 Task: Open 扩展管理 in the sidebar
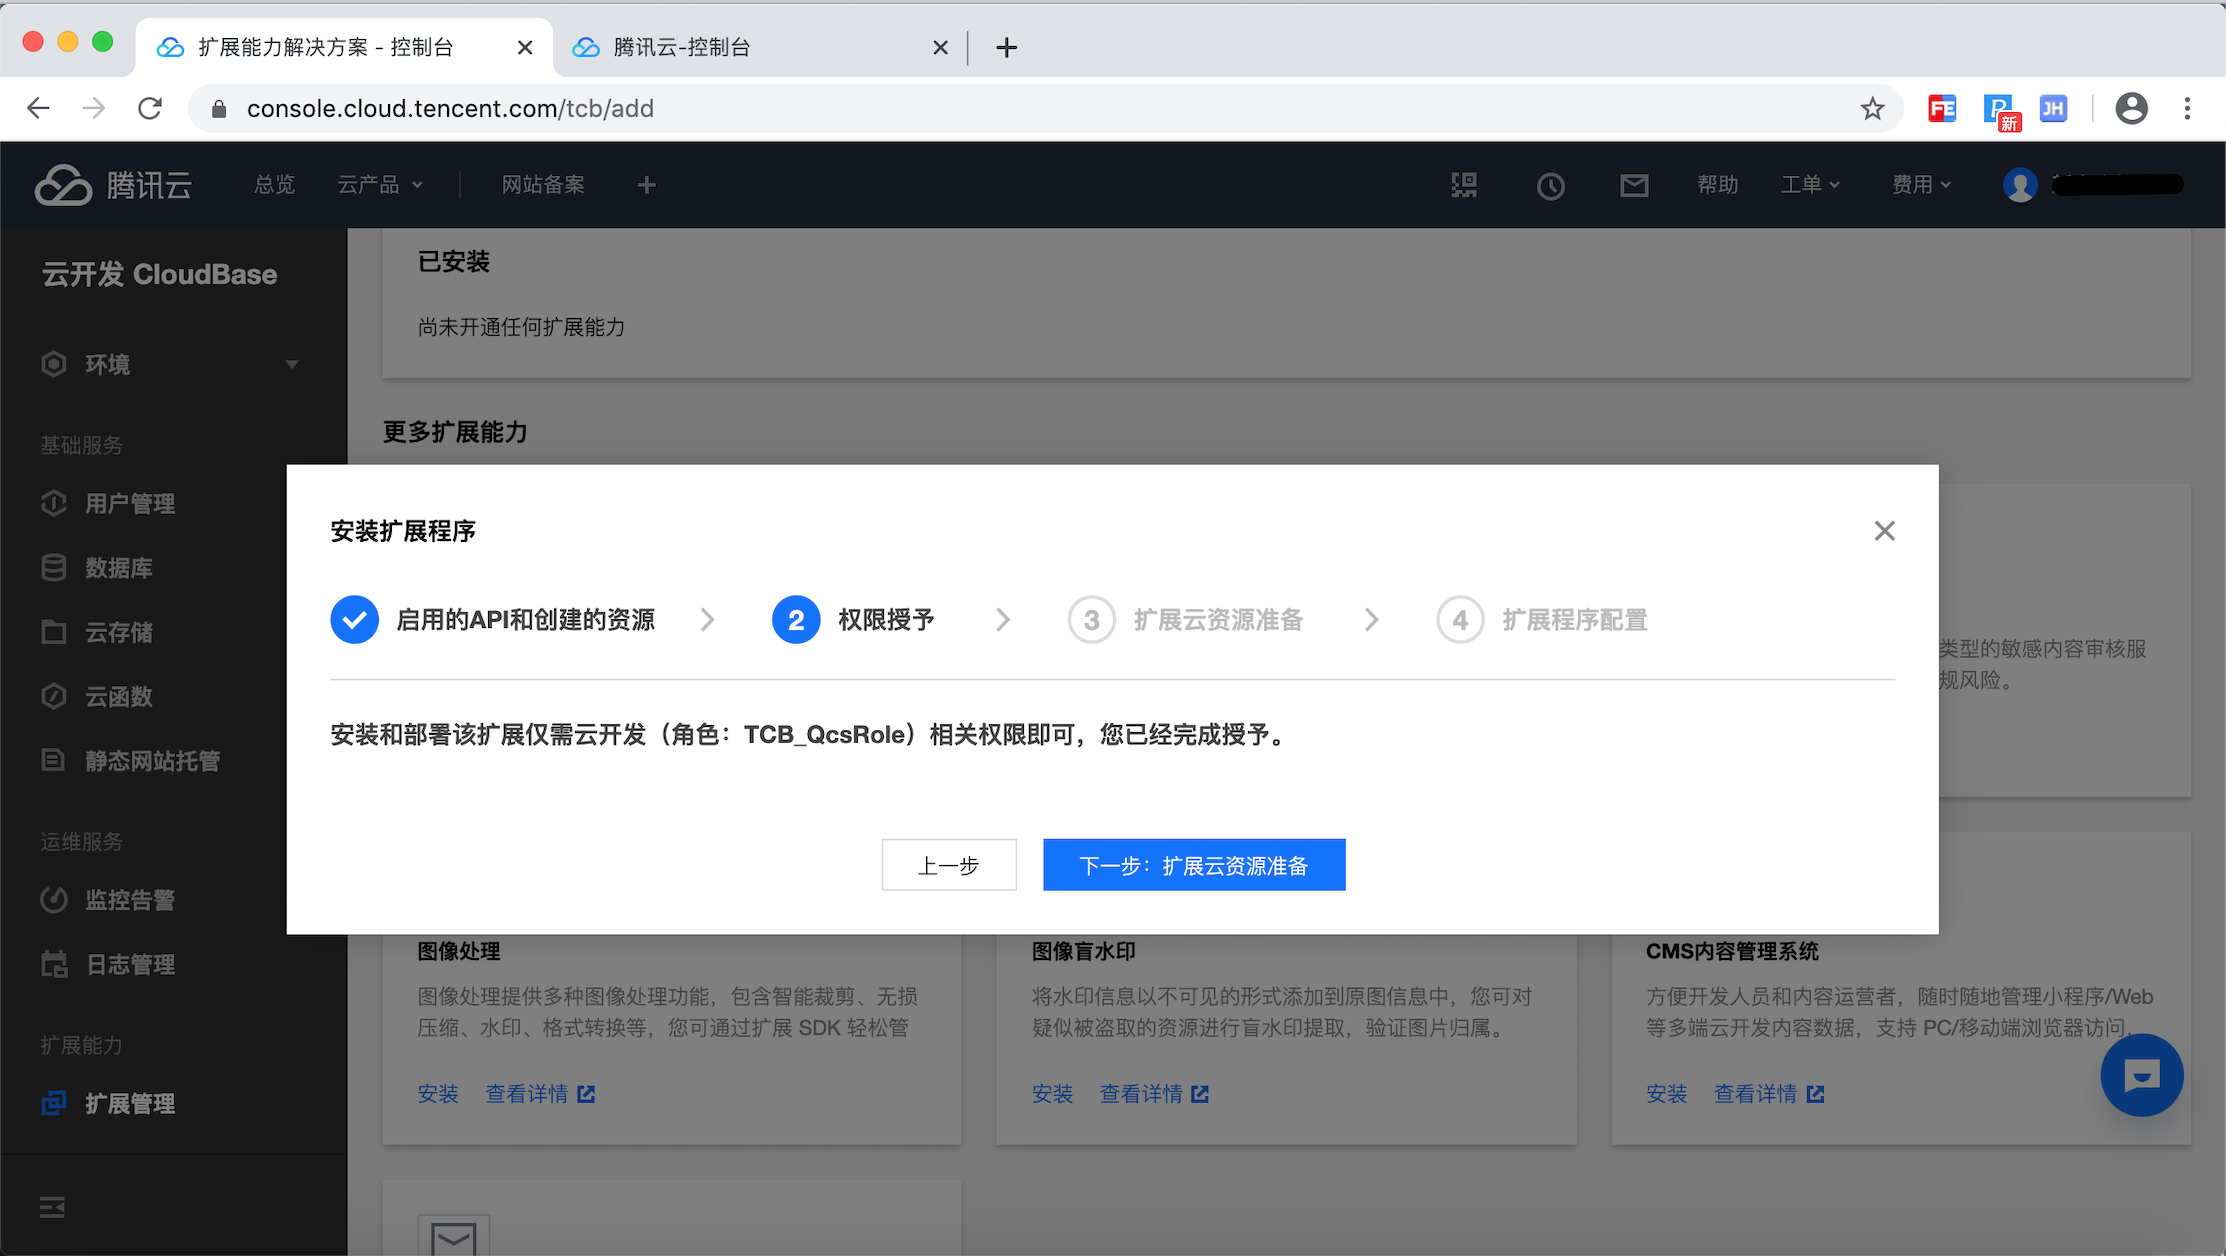point(130,1103)
